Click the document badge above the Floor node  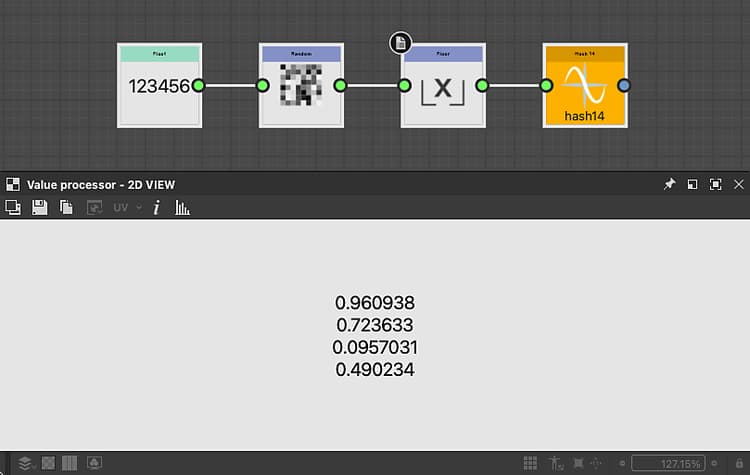pyautogui.click(x=400, y=43)
